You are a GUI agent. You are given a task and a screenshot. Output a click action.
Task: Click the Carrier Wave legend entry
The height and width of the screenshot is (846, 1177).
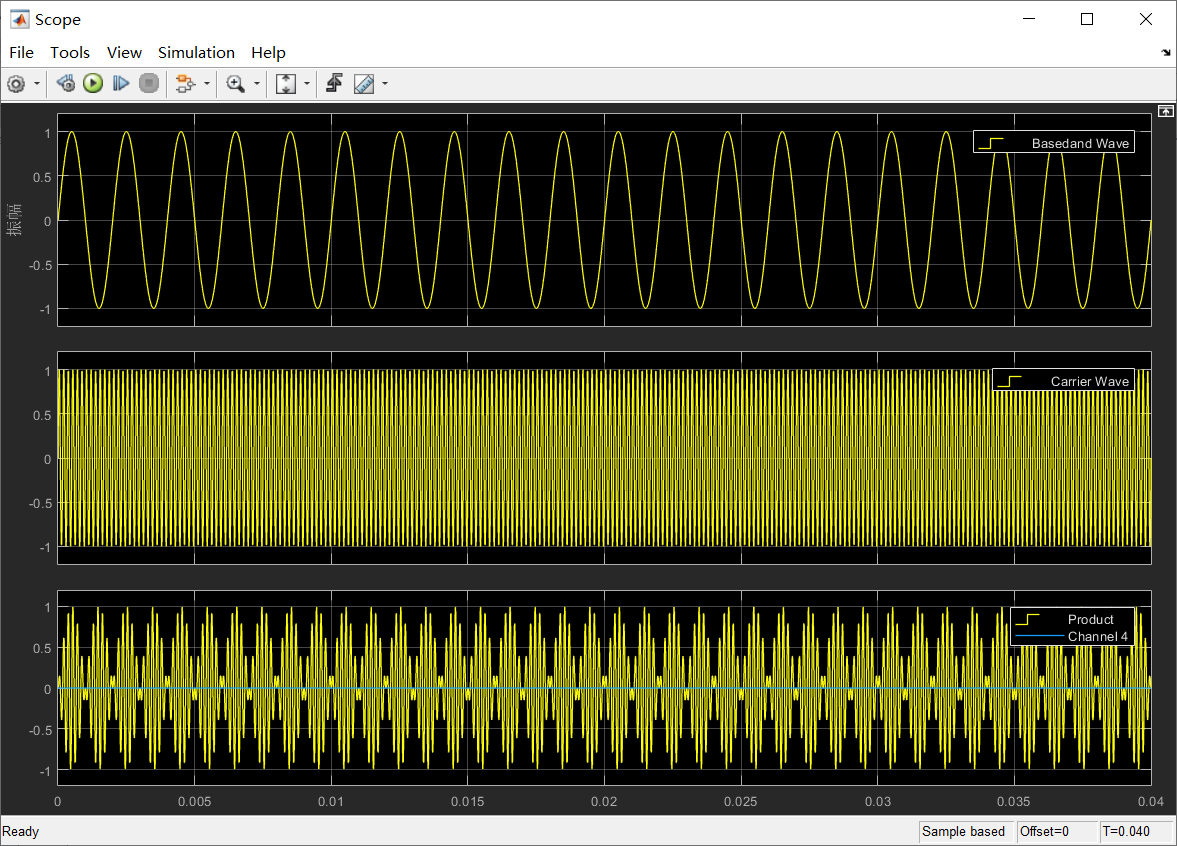pyautogui.click(x=1064, y=381)
